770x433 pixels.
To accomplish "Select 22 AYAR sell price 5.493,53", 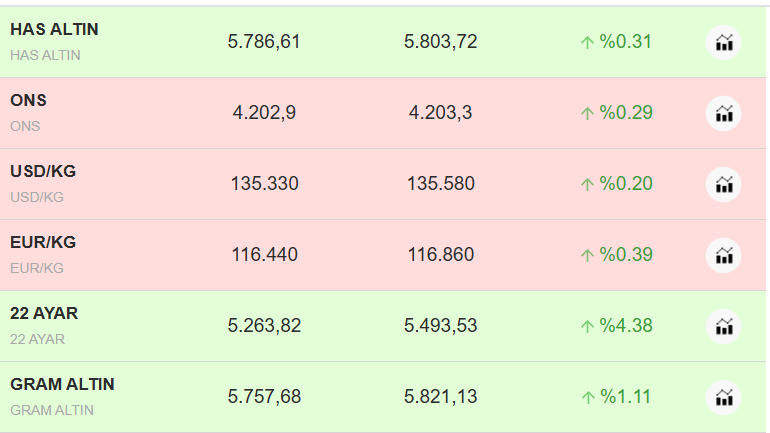I will (440, 326).
